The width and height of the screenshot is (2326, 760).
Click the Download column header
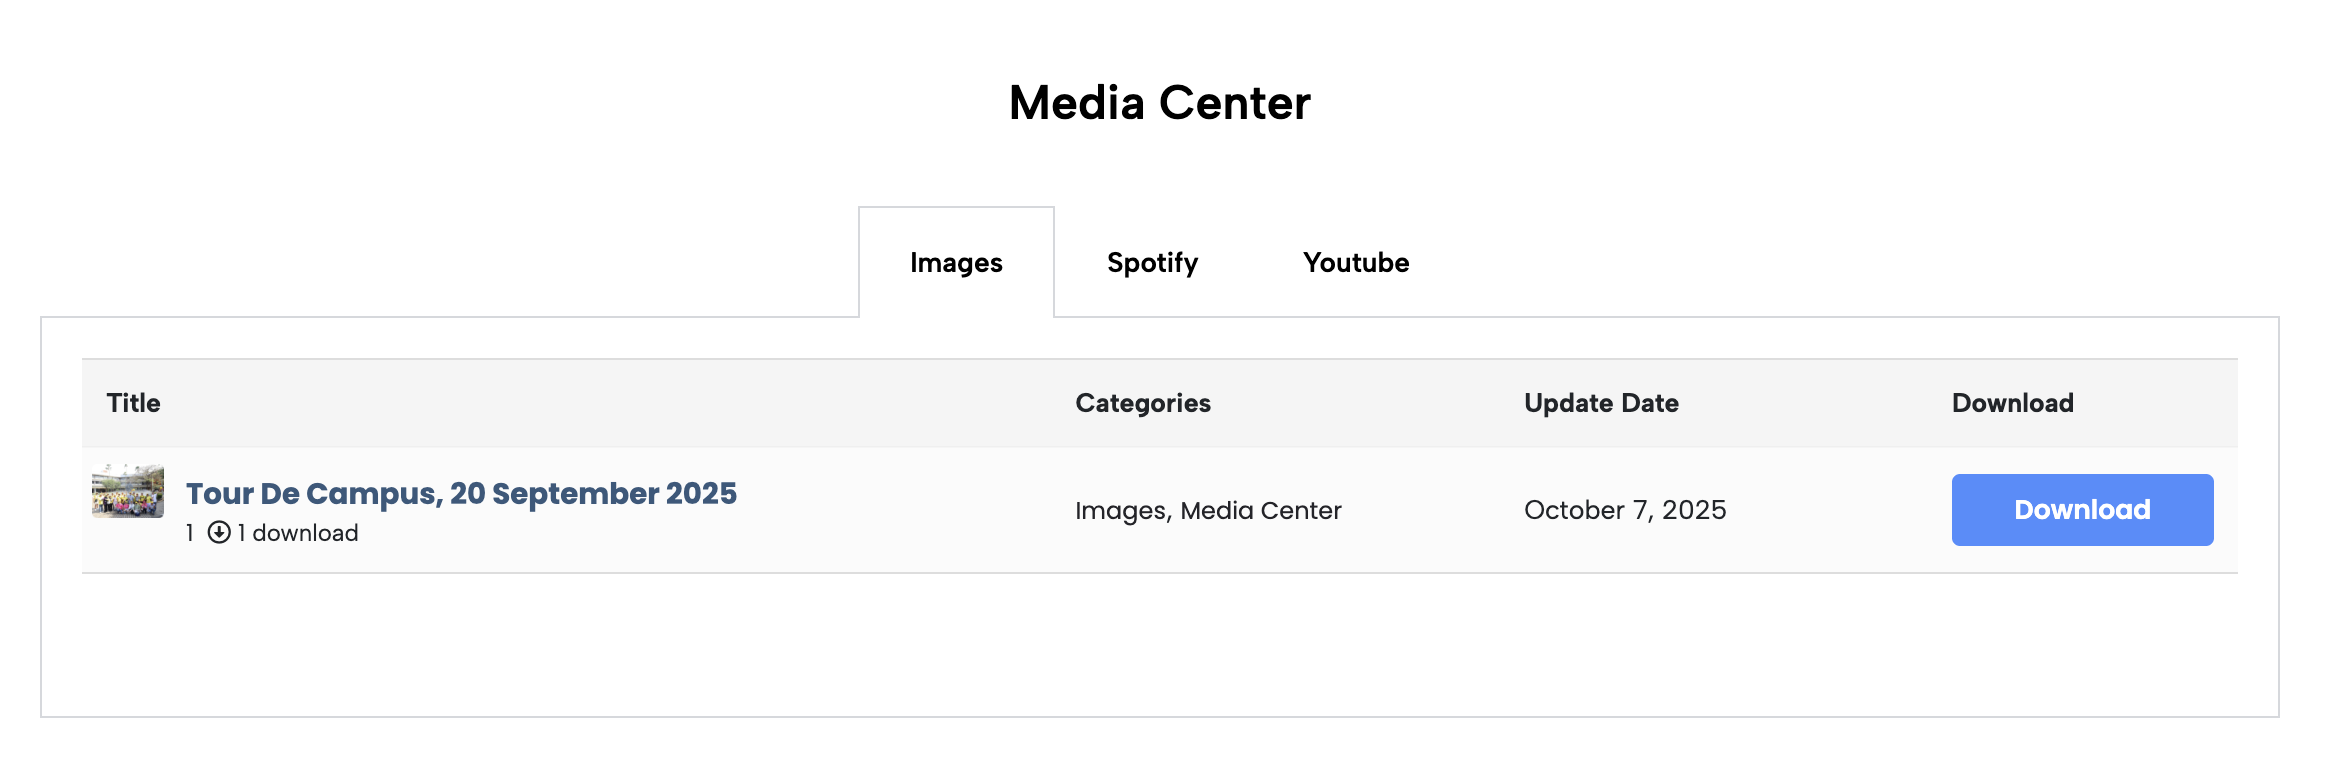[x=2012, y=403]
